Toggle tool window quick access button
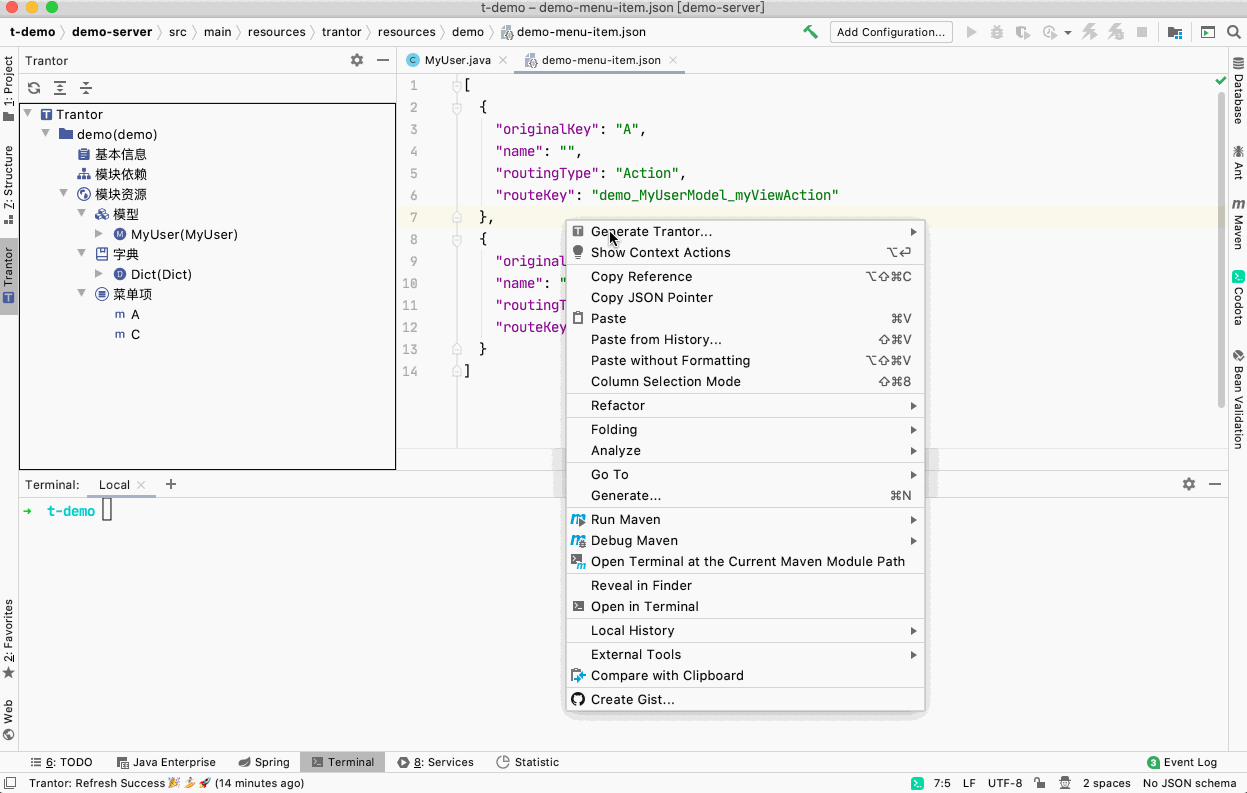Viewport: 1247px width, 793px height. click(x=9, y=783)
